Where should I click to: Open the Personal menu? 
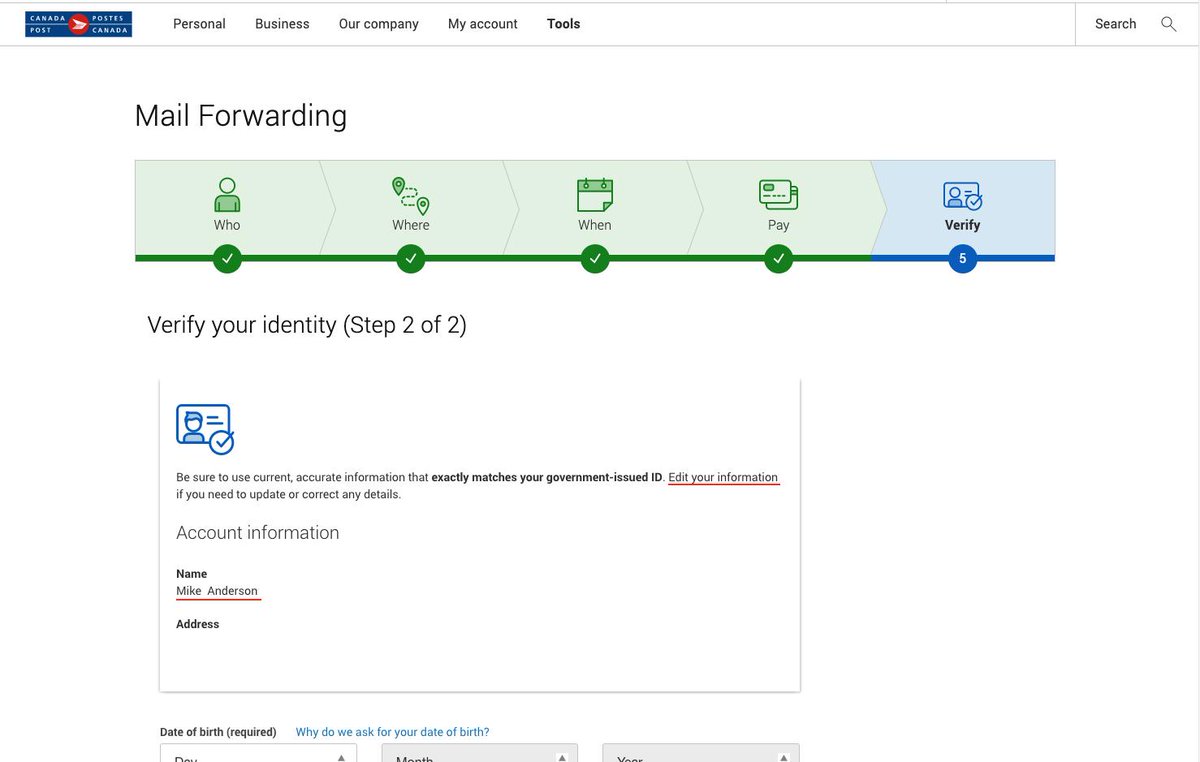[x=199, y=23]
